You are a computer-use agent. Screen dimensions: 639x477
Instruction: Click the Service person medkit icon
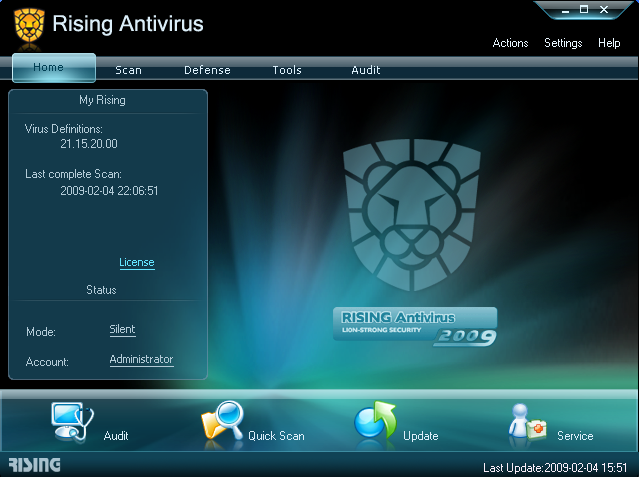(527, 422)
